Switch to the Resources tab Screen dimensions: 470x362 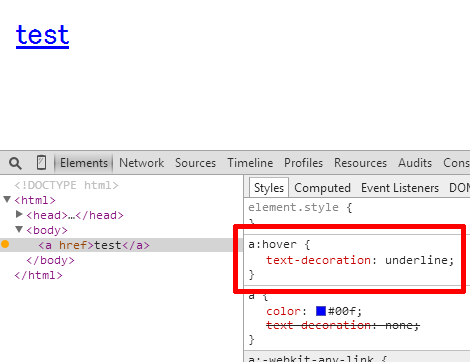click(360, 163)
